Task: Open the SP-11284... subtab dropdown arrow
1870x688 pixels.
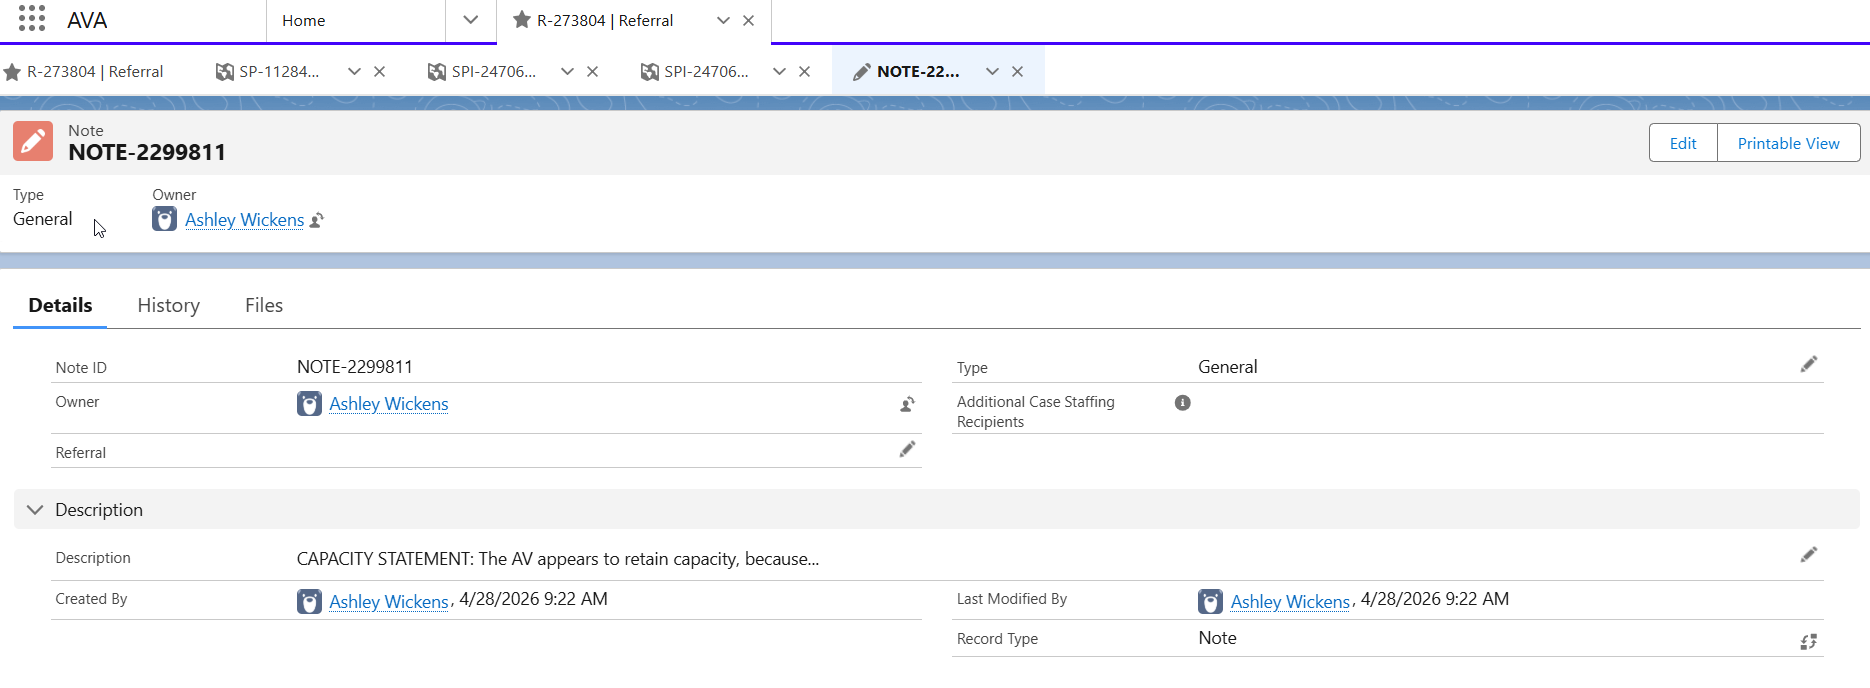Action: pyautogui.click(x=354, y=71)
